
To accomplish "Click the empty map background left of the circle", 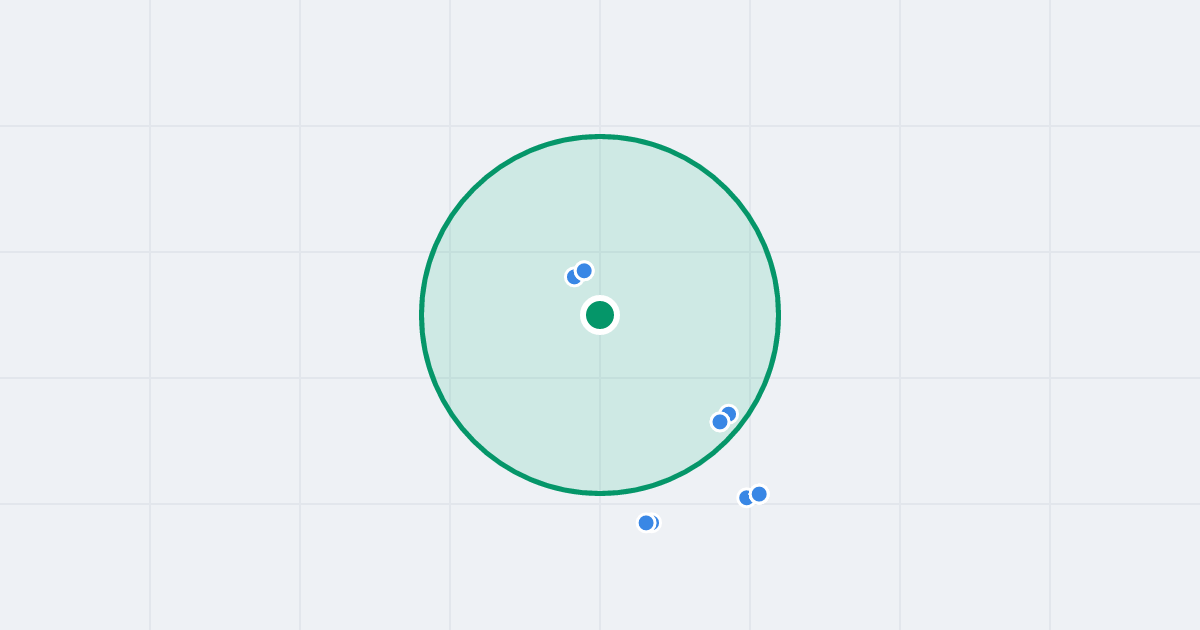I will [210, 315].
